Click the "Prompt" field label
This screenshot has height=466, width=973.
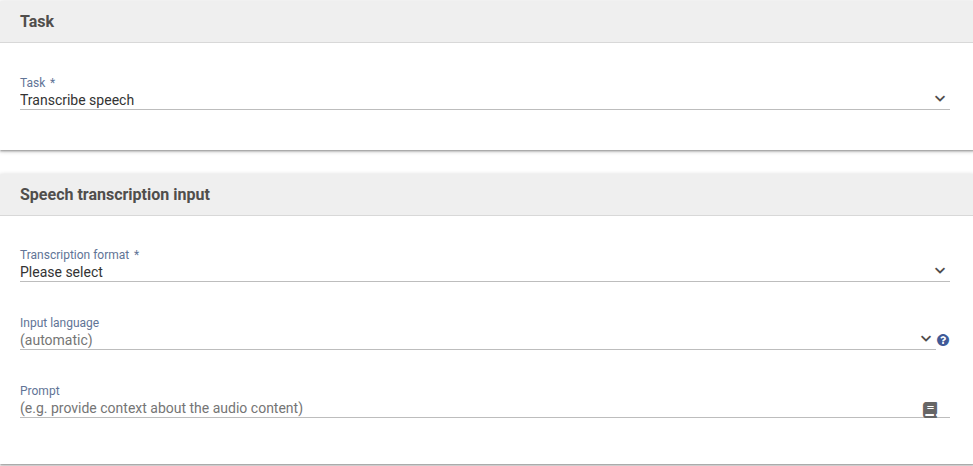(41, 391)
